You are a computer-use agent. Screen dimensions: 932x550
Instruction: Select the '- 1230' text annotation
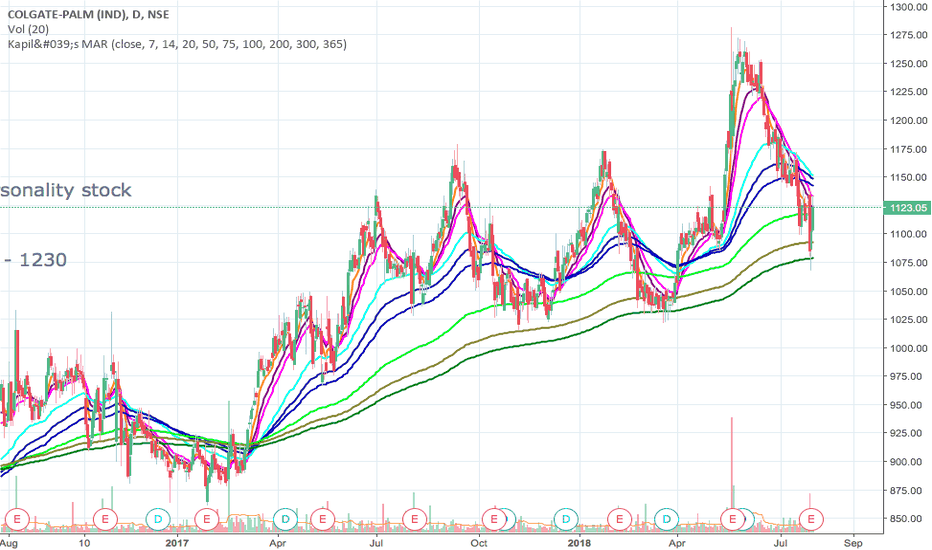click(36, 260)
